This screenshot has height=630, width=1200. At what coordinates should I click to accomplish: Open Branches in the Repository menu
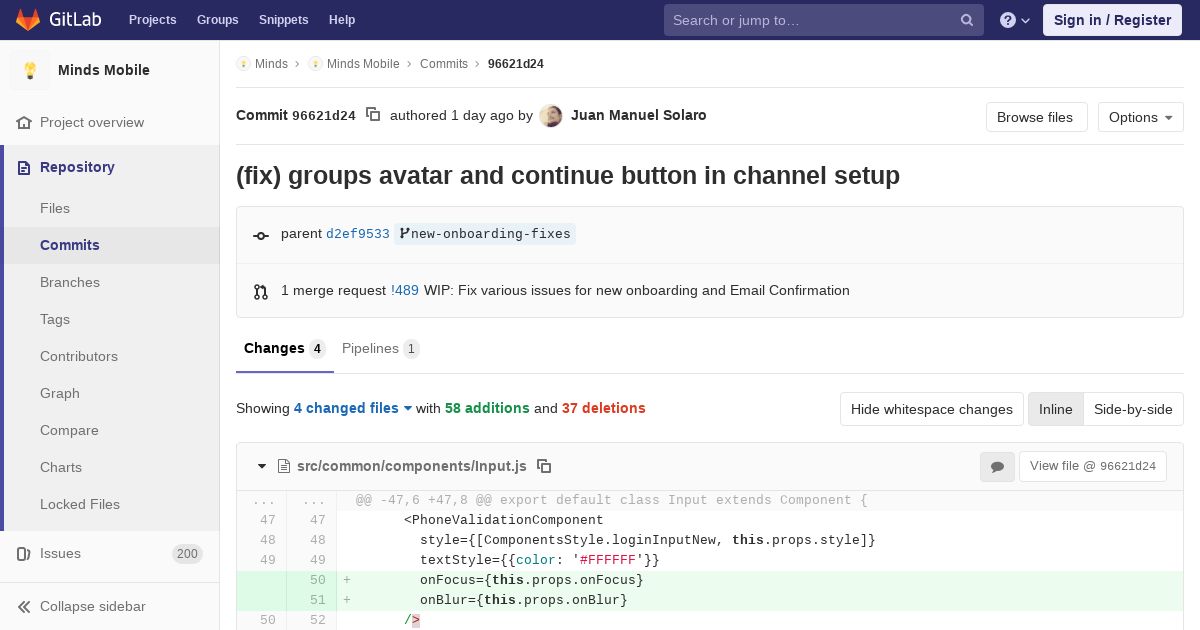pyautogui.click(x=70, y=282)
